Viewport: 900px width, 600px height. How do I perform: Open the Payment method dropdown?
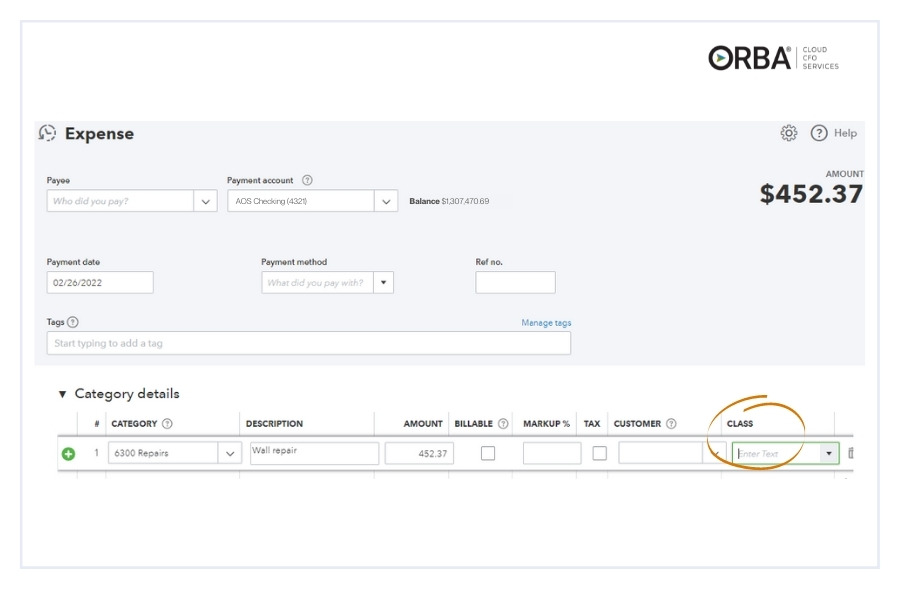click(384, 283)
